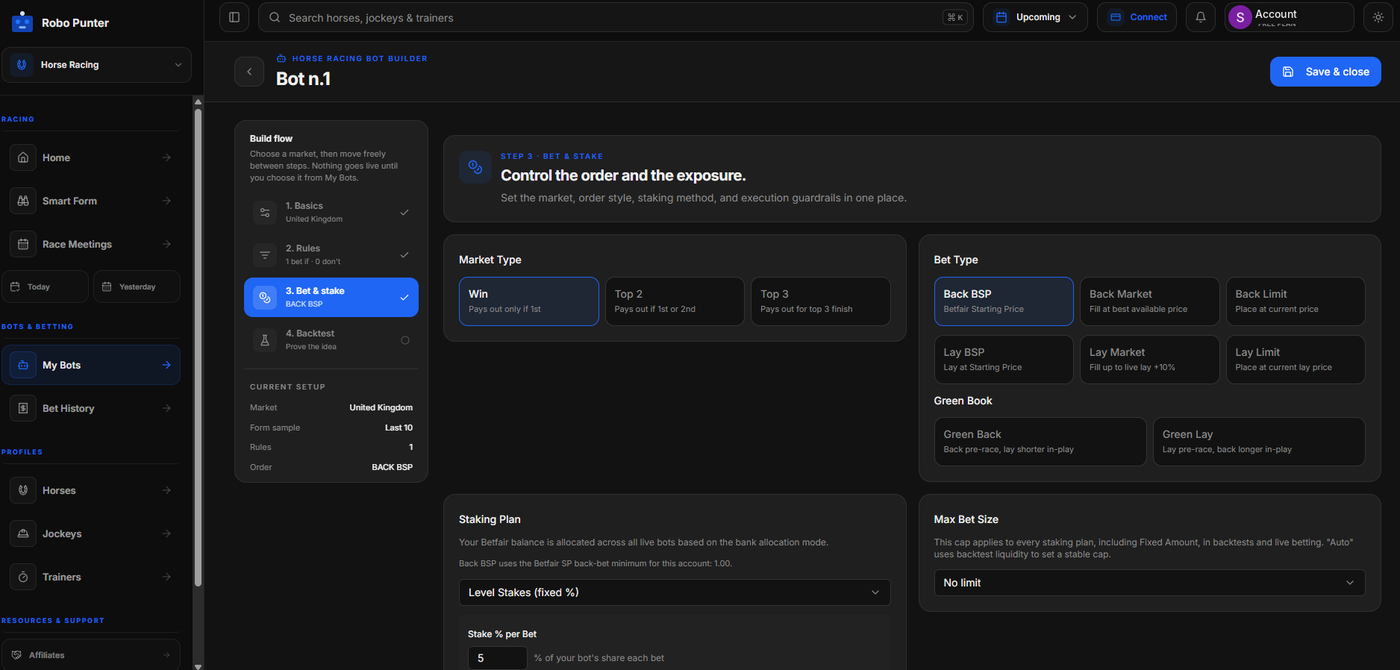This screenshot has width=1400, height=670.
Task: Click the Robo Punter robot logo
Action: pos(22,22)
